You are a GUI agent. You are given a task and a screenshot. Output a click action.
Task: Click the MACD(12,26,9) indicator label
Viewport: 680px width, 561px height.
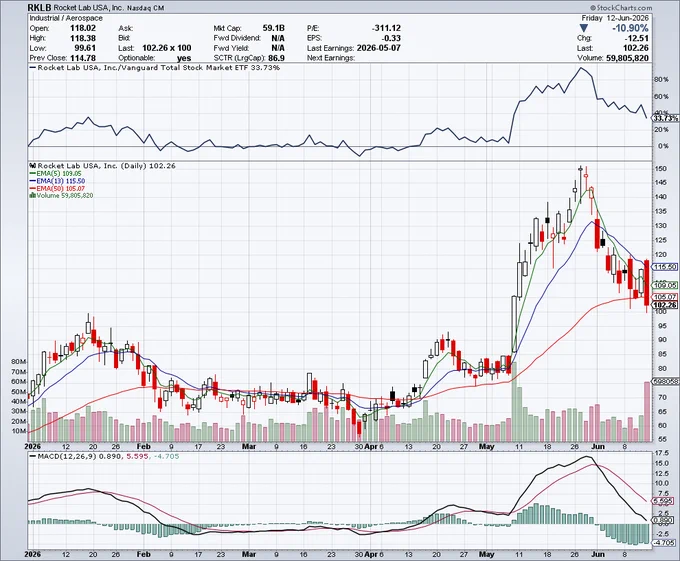coord(68,457)
